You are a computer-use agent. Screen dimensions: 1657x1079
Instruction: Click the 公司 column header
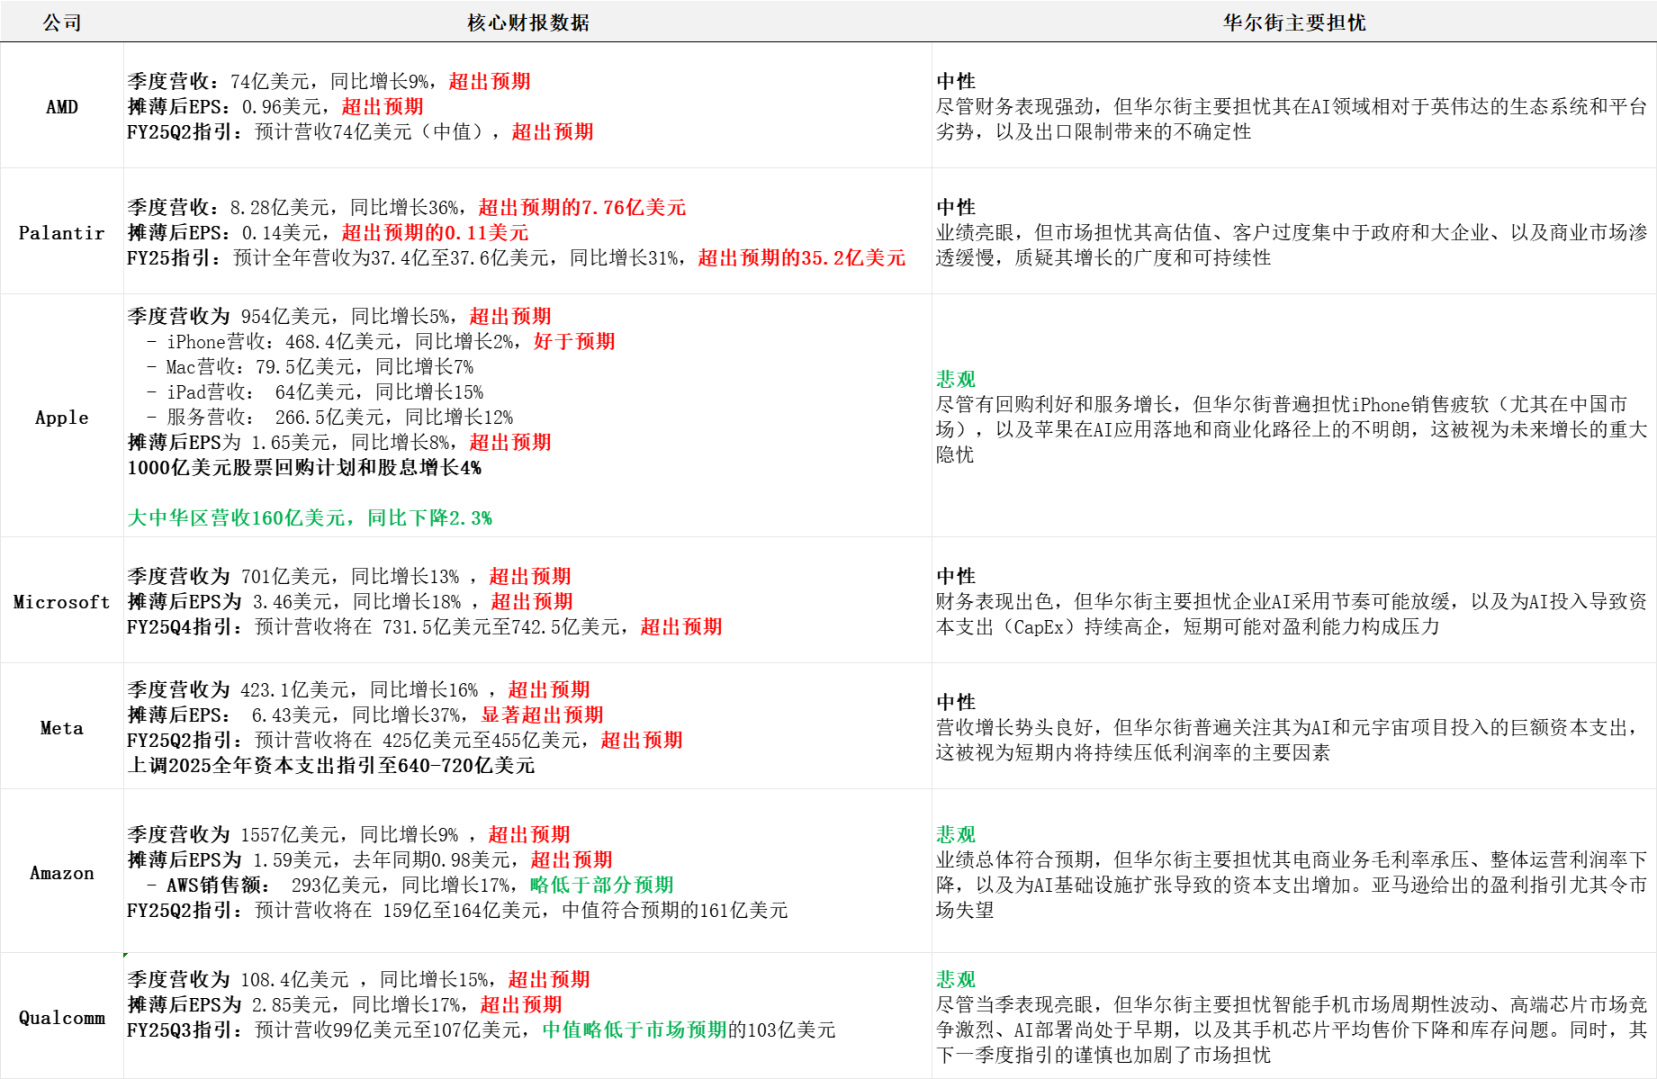pos(62,22)
